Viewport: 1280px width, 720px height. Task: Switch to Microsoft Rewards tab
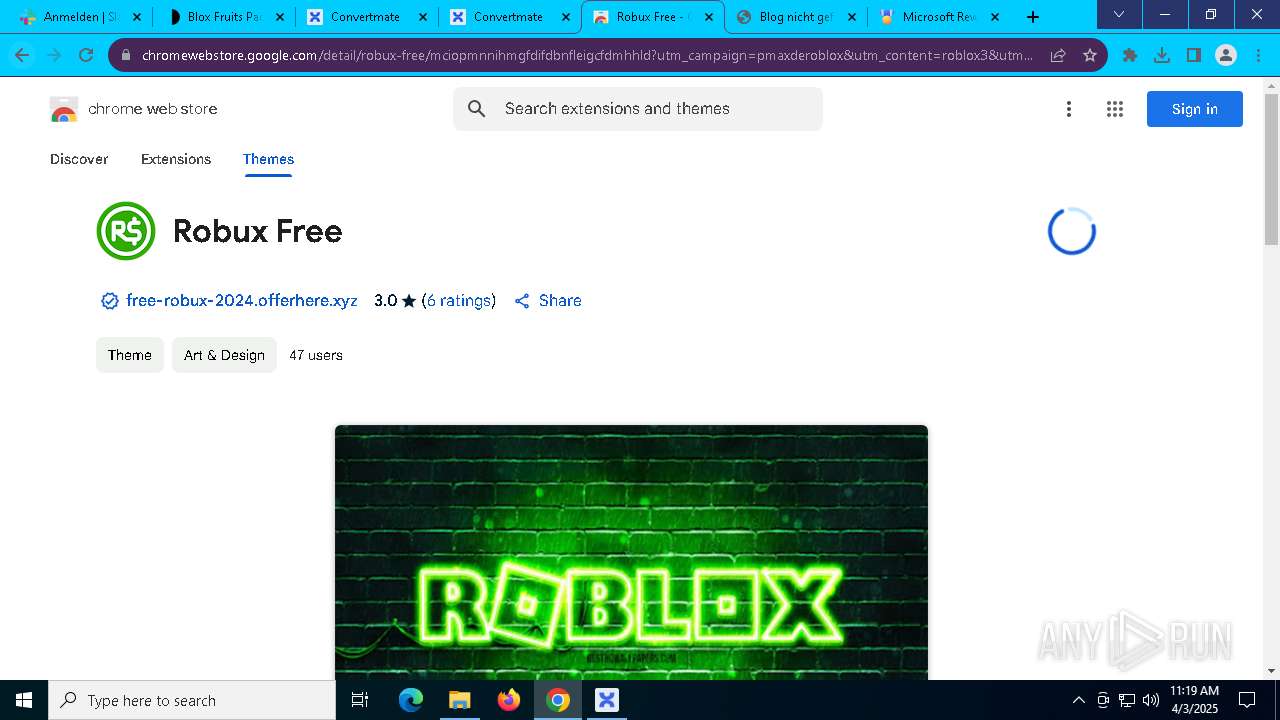pyautogui.click(x=940, y=17)
